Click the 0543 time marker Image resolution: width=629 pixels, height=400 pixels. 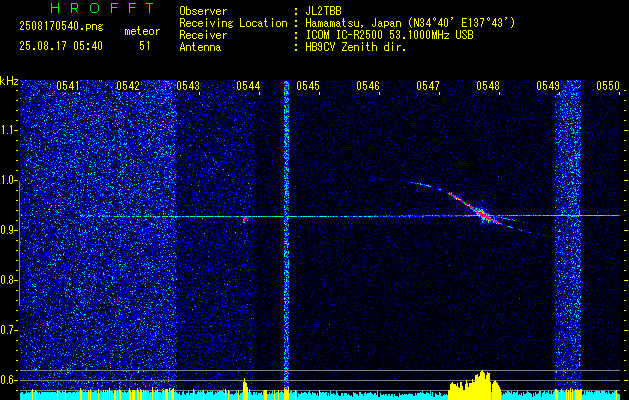pos(188,85)
